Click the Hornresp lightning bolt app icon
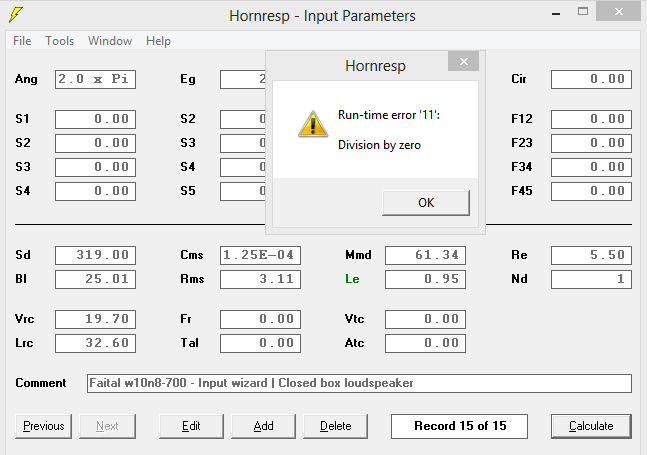Screen dimensions: 647x455 [x=16, y=14]
